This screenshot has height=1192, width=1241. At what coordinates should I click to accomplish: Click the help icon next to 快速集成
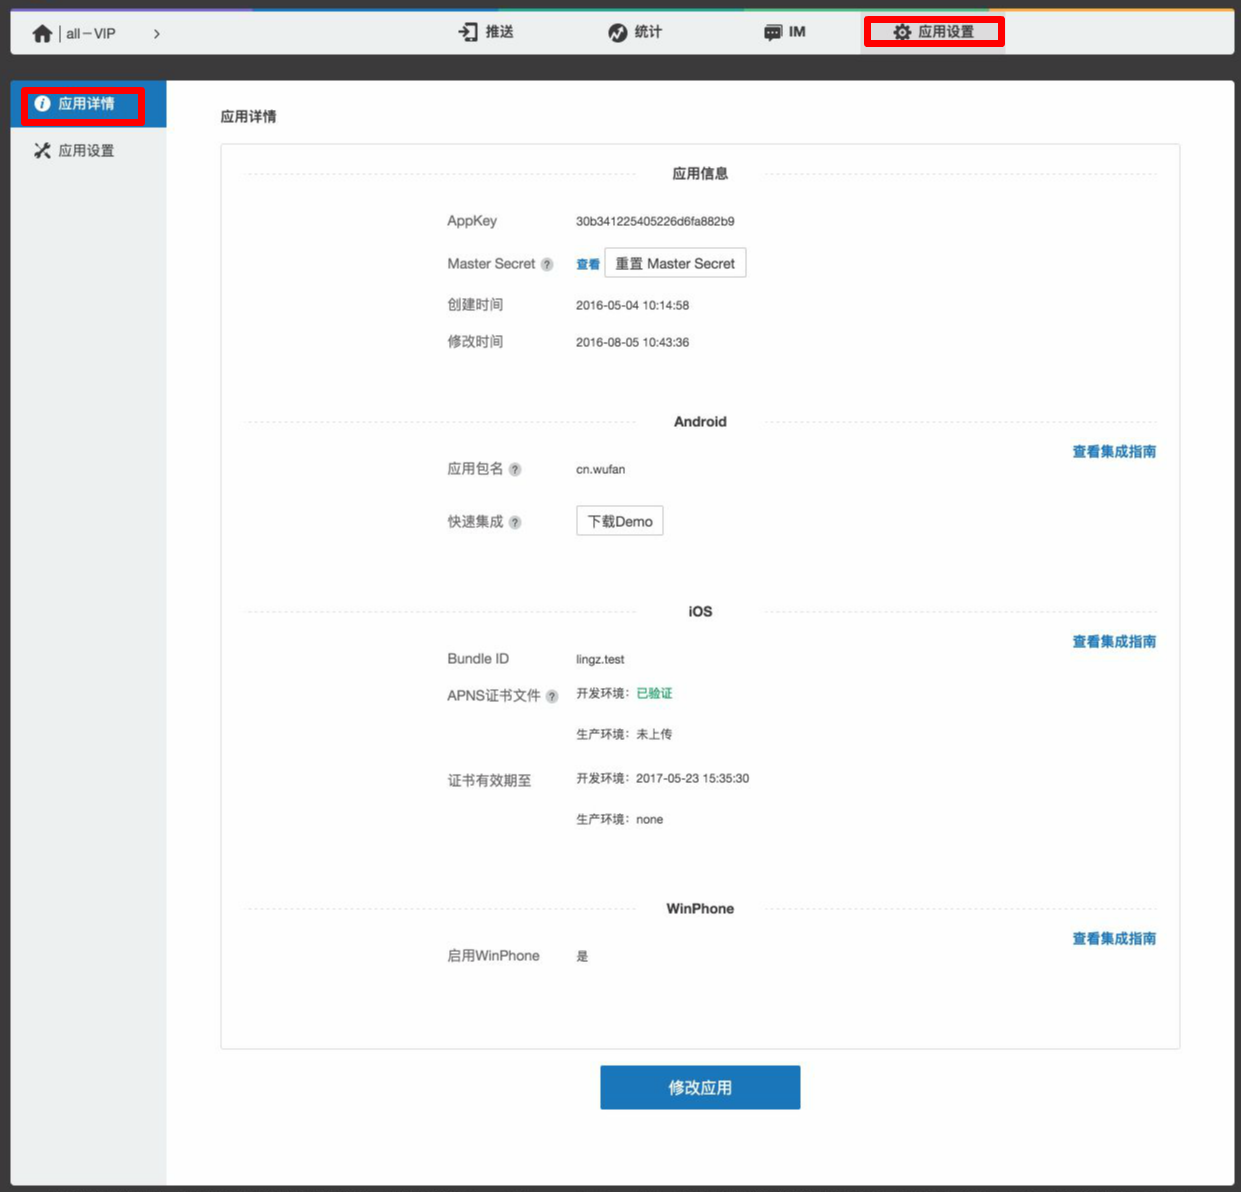515,523
